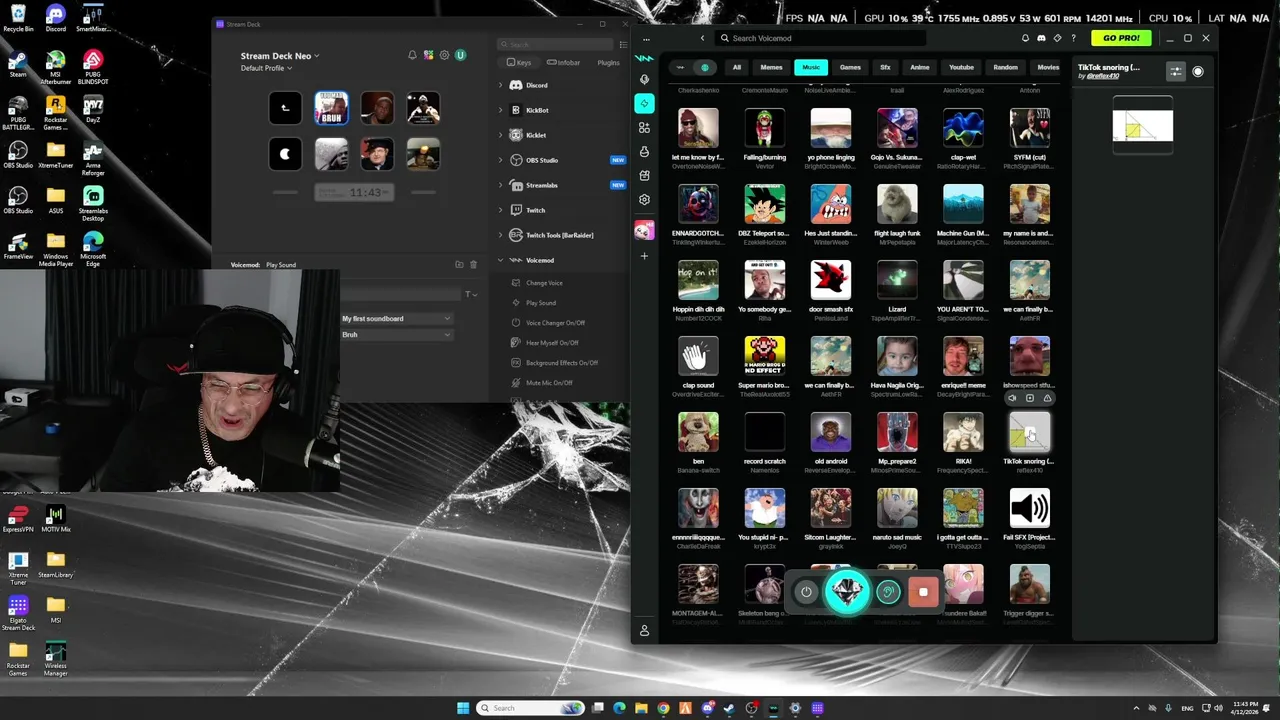Switch to Infobar tab in Stream Deck
The width and height of the screenshot is (1280, 720).
(x=564, y=63)
